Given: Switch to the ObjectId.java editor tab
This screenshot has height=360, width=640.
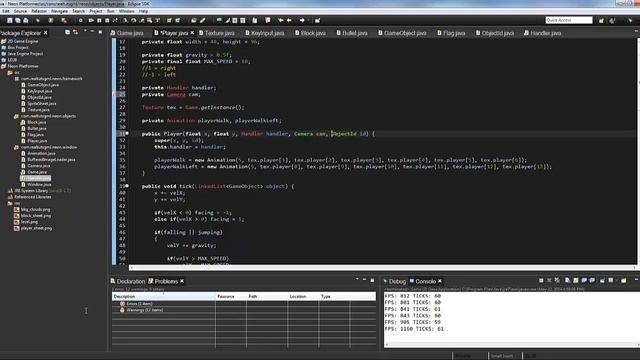Looking at the screenshot, I should [x=495, y=33].
